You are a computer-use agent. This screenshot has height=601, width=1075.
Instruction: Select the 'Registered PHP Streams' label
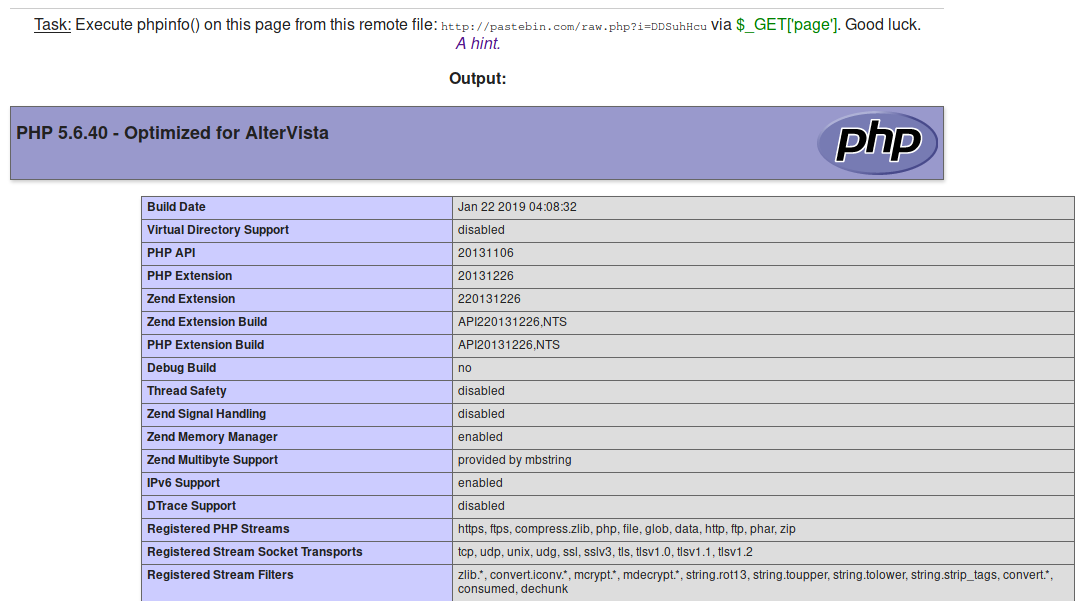(x=218, y=529)
